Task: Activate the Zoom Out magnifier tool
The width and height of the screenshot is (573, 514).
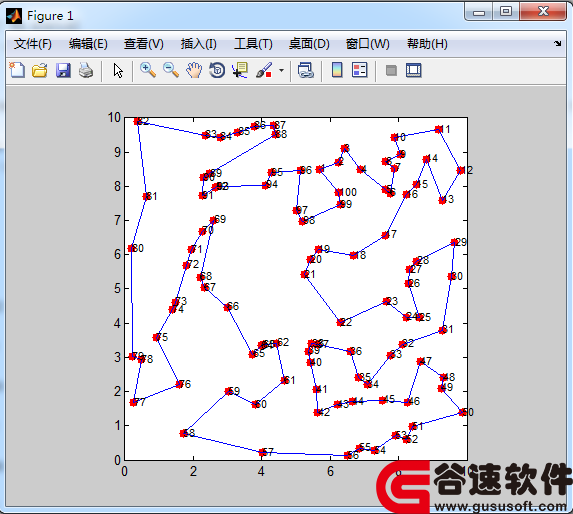Action: pos(171,70)
